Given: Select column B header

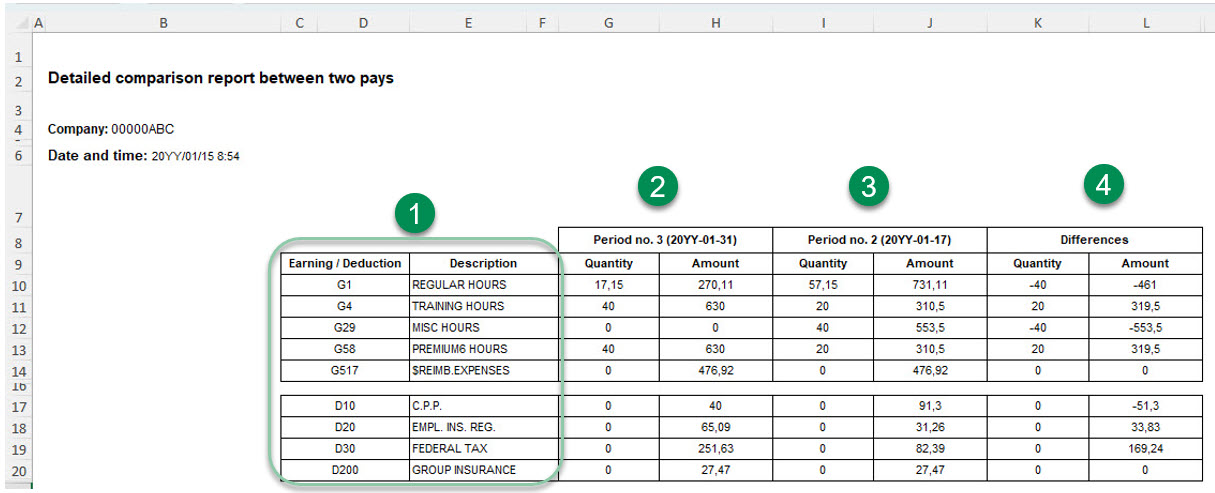Looking at the screenshot, I should [163, 21].
